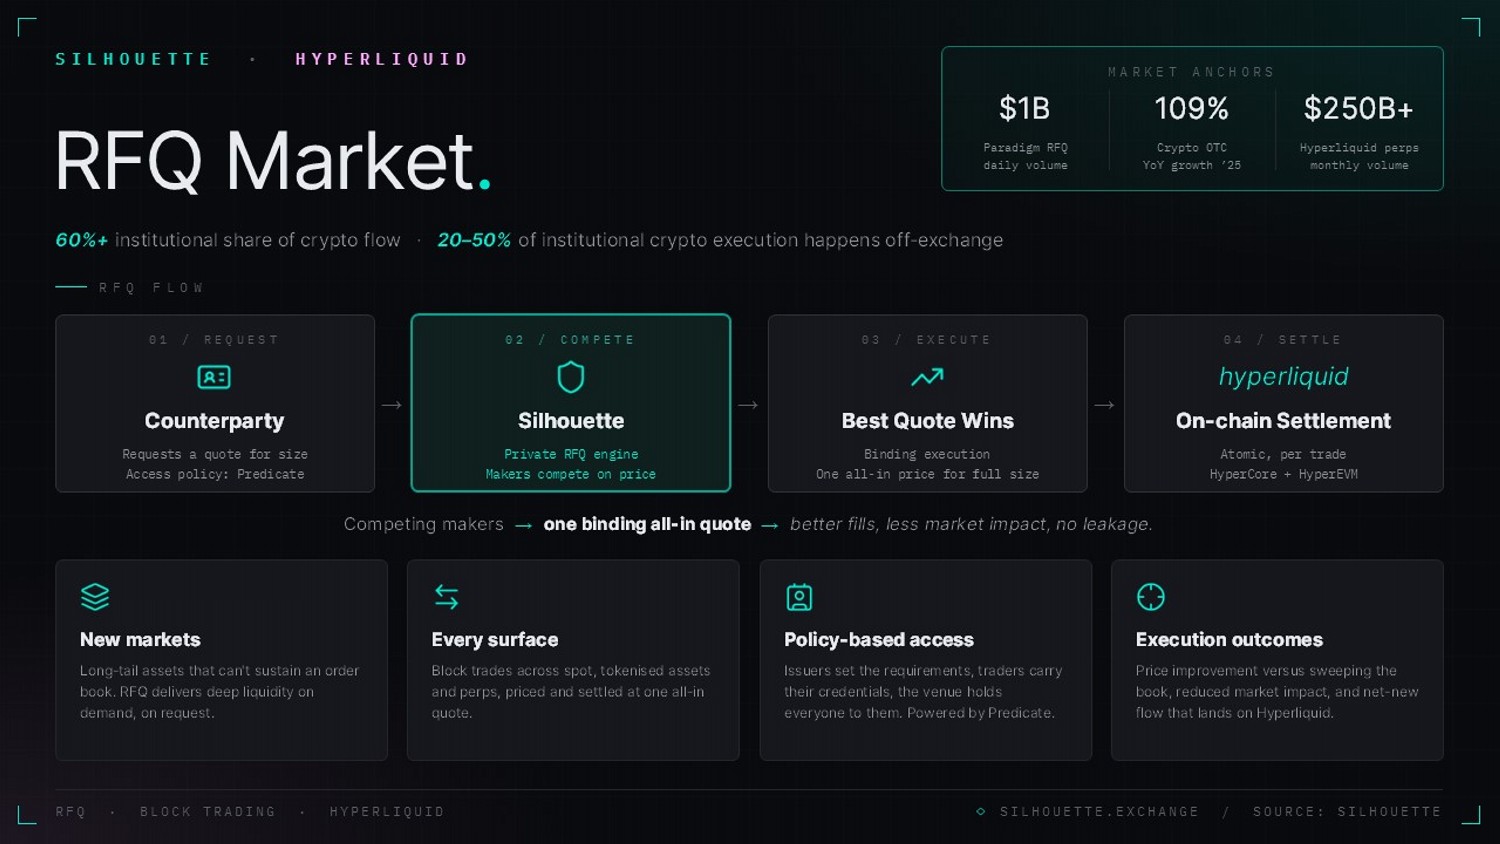Select the 02 / COMPETE Silhouette card
This screenshot has height=844, width=1500.
click(571, 403)
